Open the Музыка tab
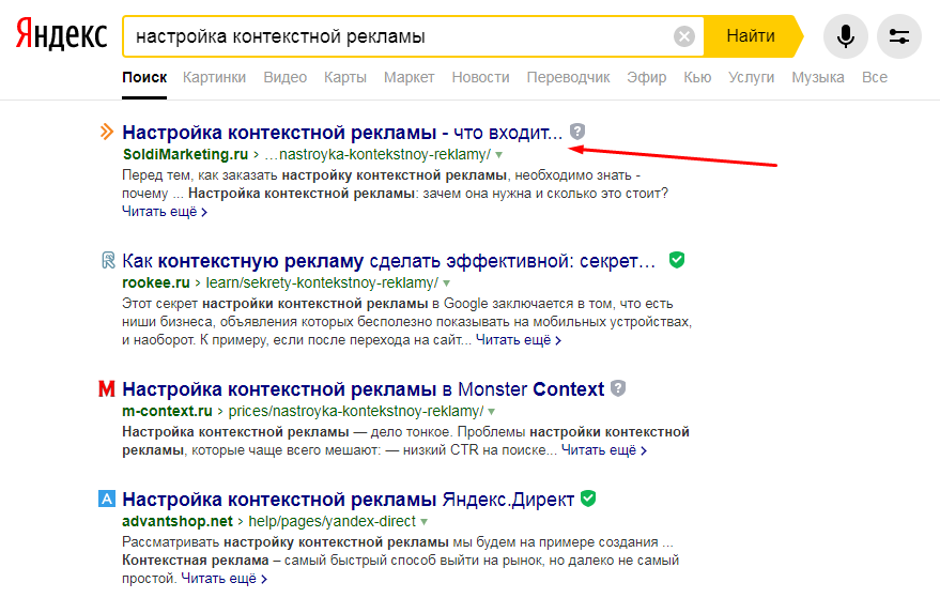Image resolution: width=941 pixels, height=600 pixels. [818, 77]
